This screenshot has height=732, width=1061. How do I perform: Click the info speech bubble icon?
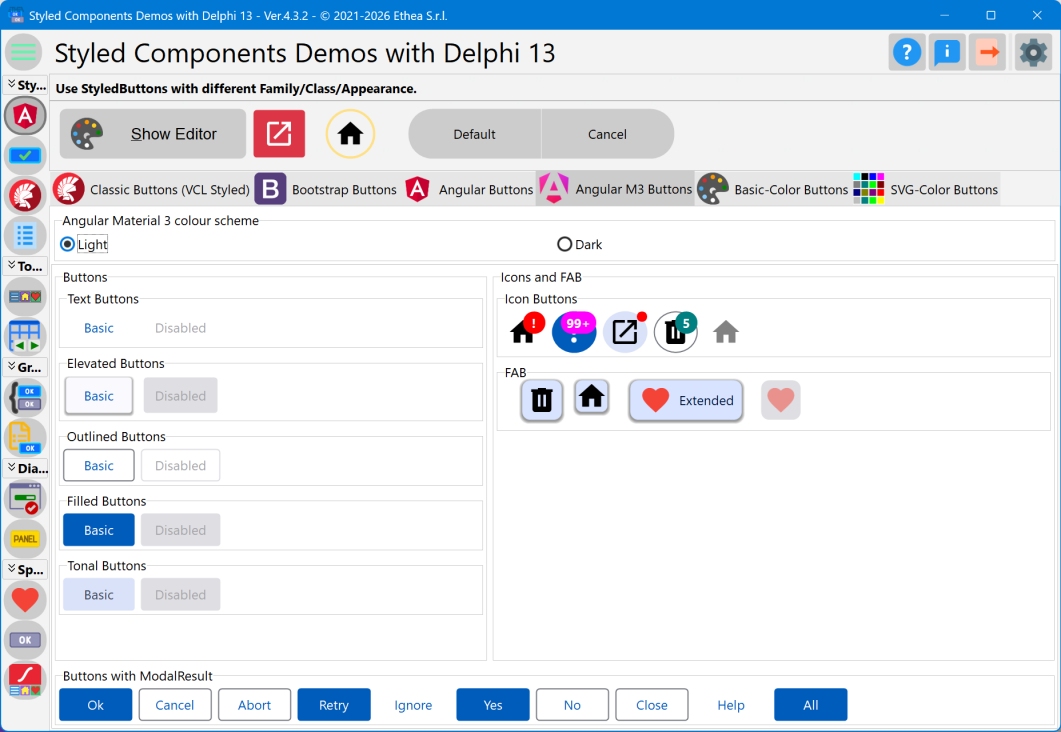pyautogui.click(x=947, y=52)
